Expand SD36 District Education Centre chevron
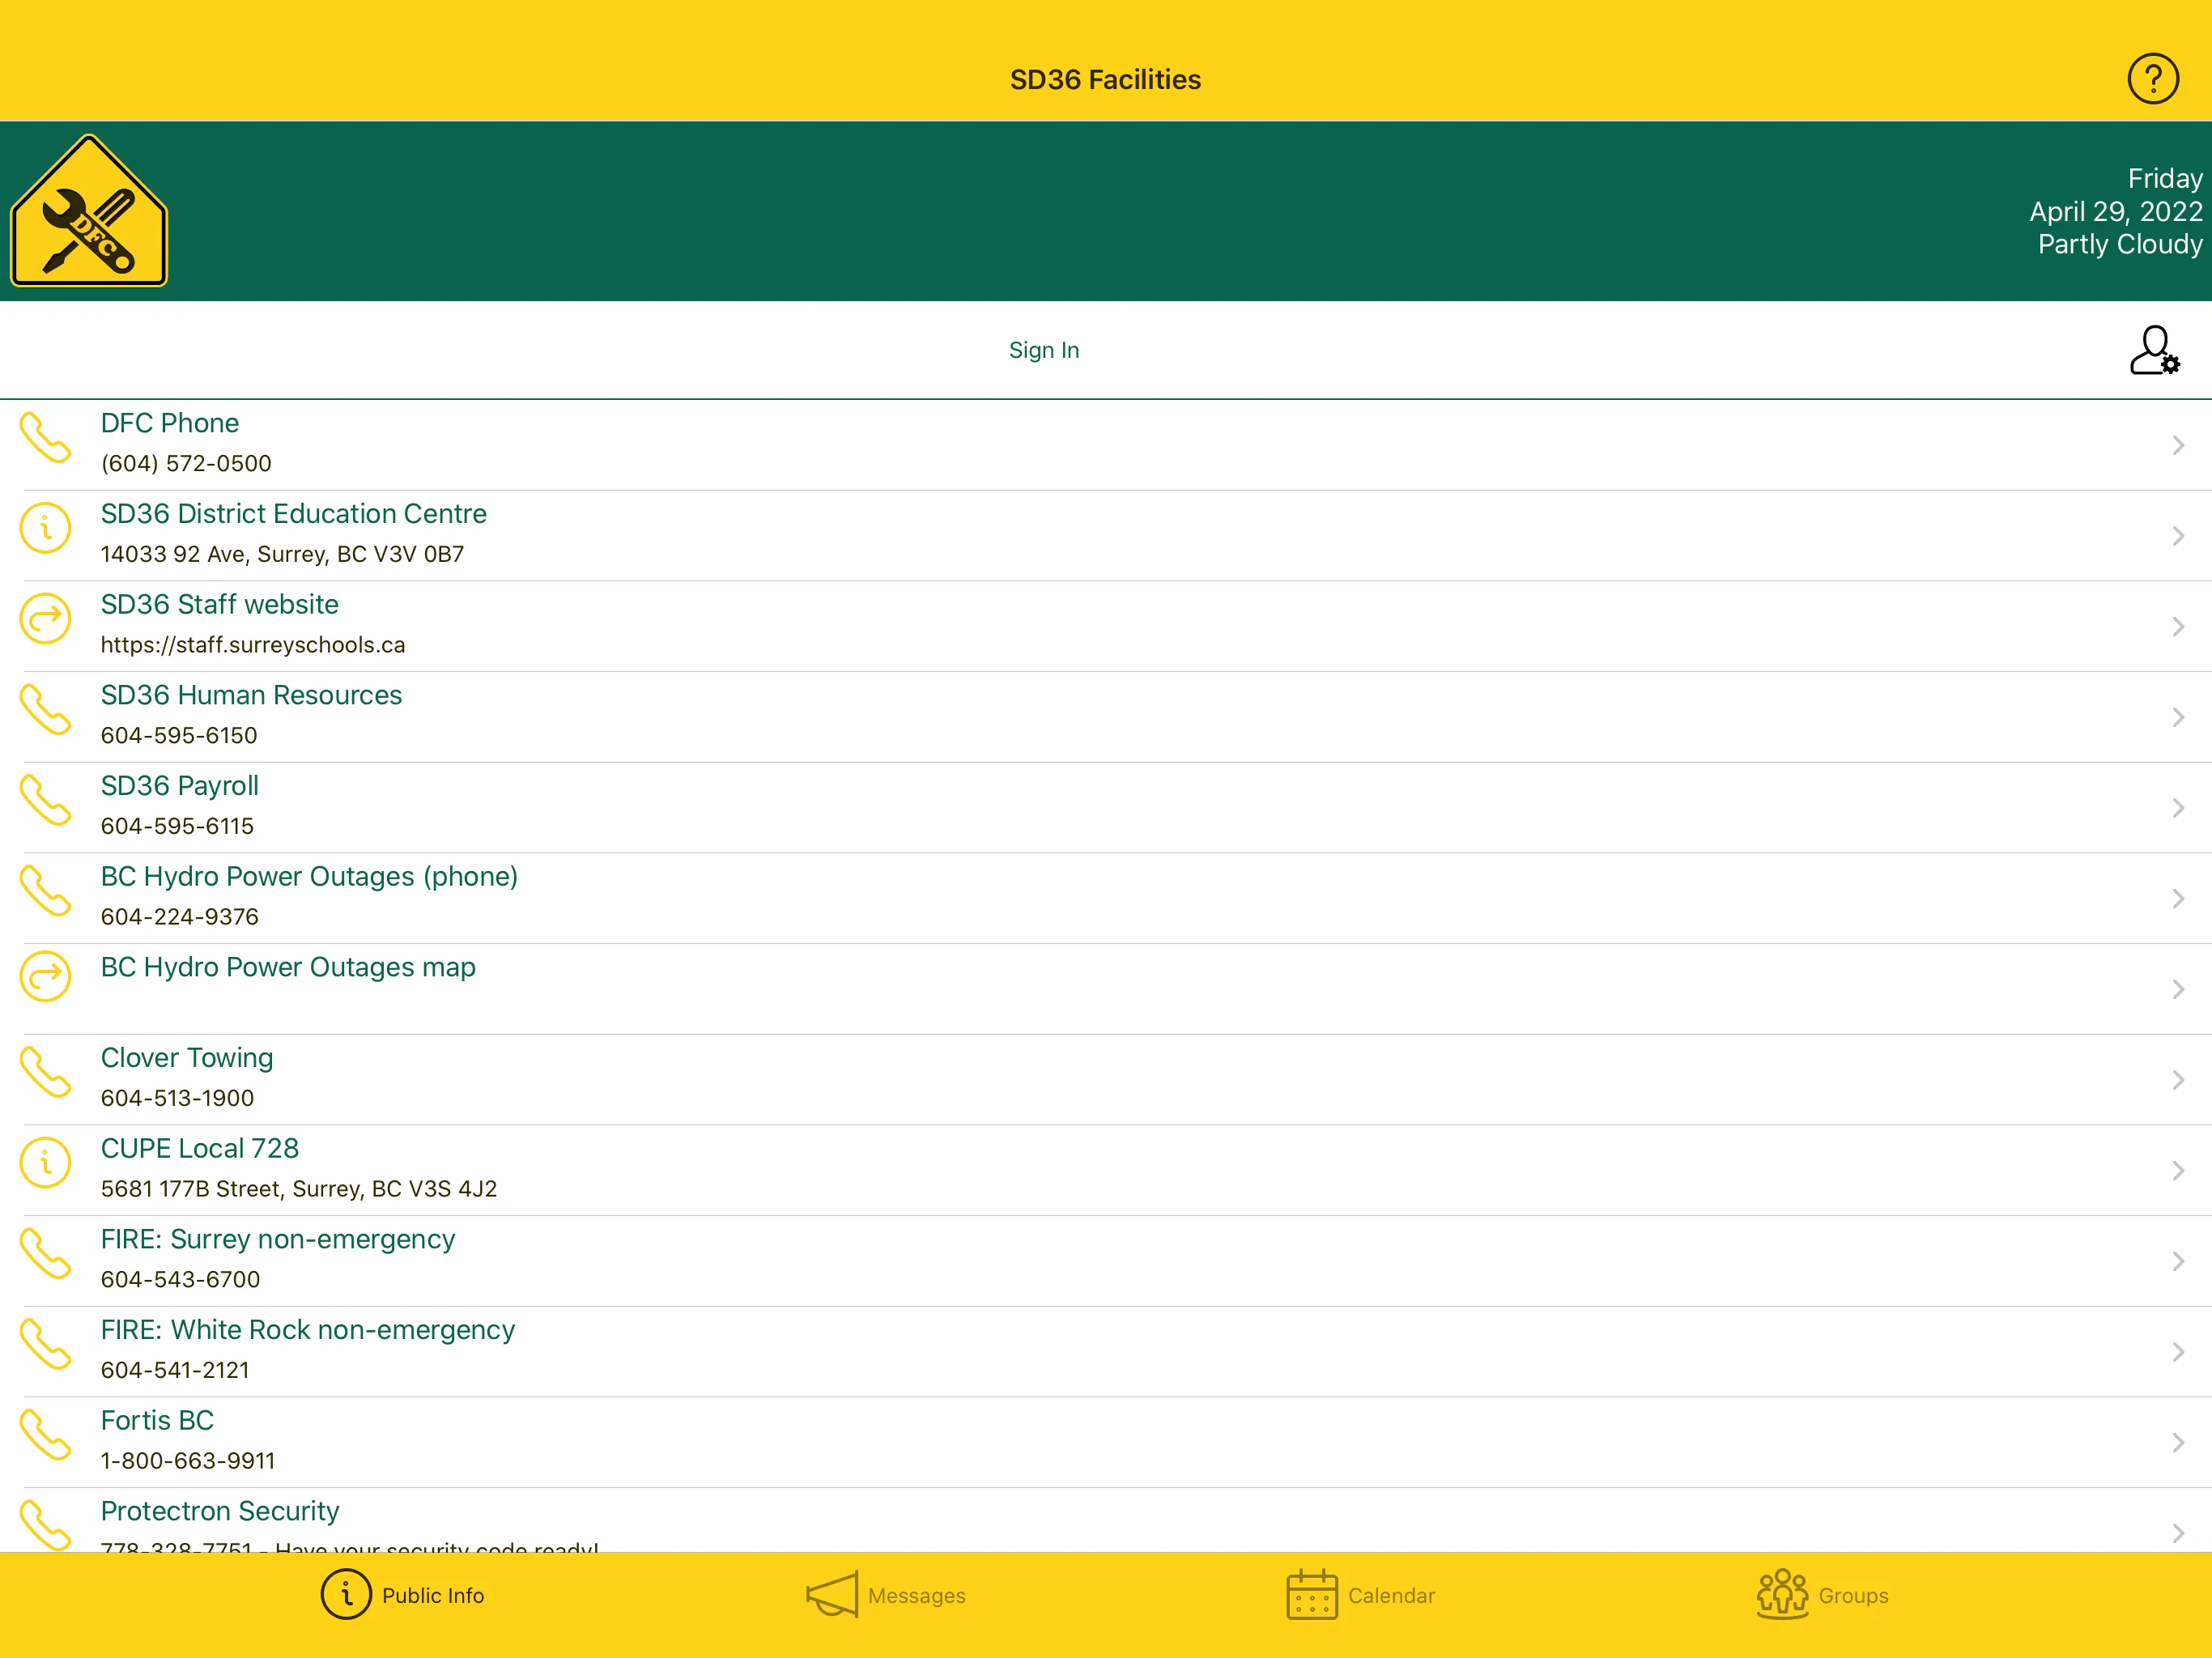The image size is (2212, 1658). pyautogui.click(x=2178, y=536)
